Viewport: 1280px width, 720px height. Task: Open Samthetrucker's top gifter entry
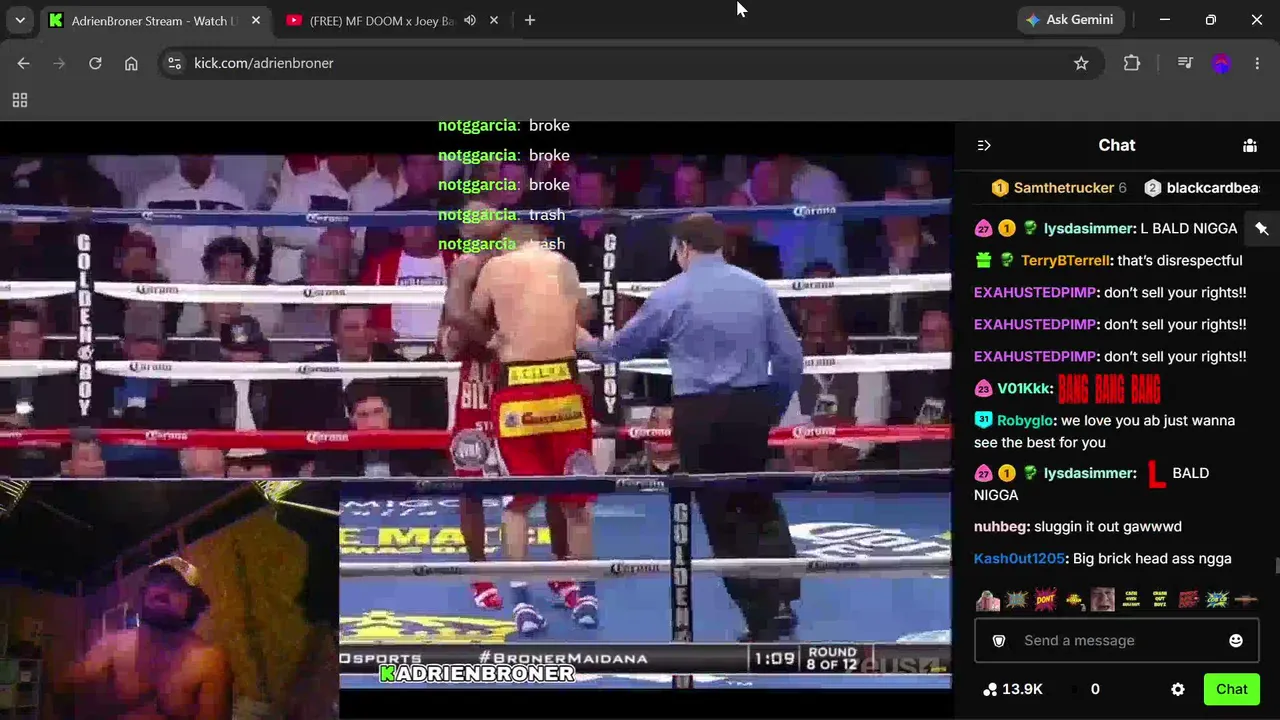click(1060, 188)
